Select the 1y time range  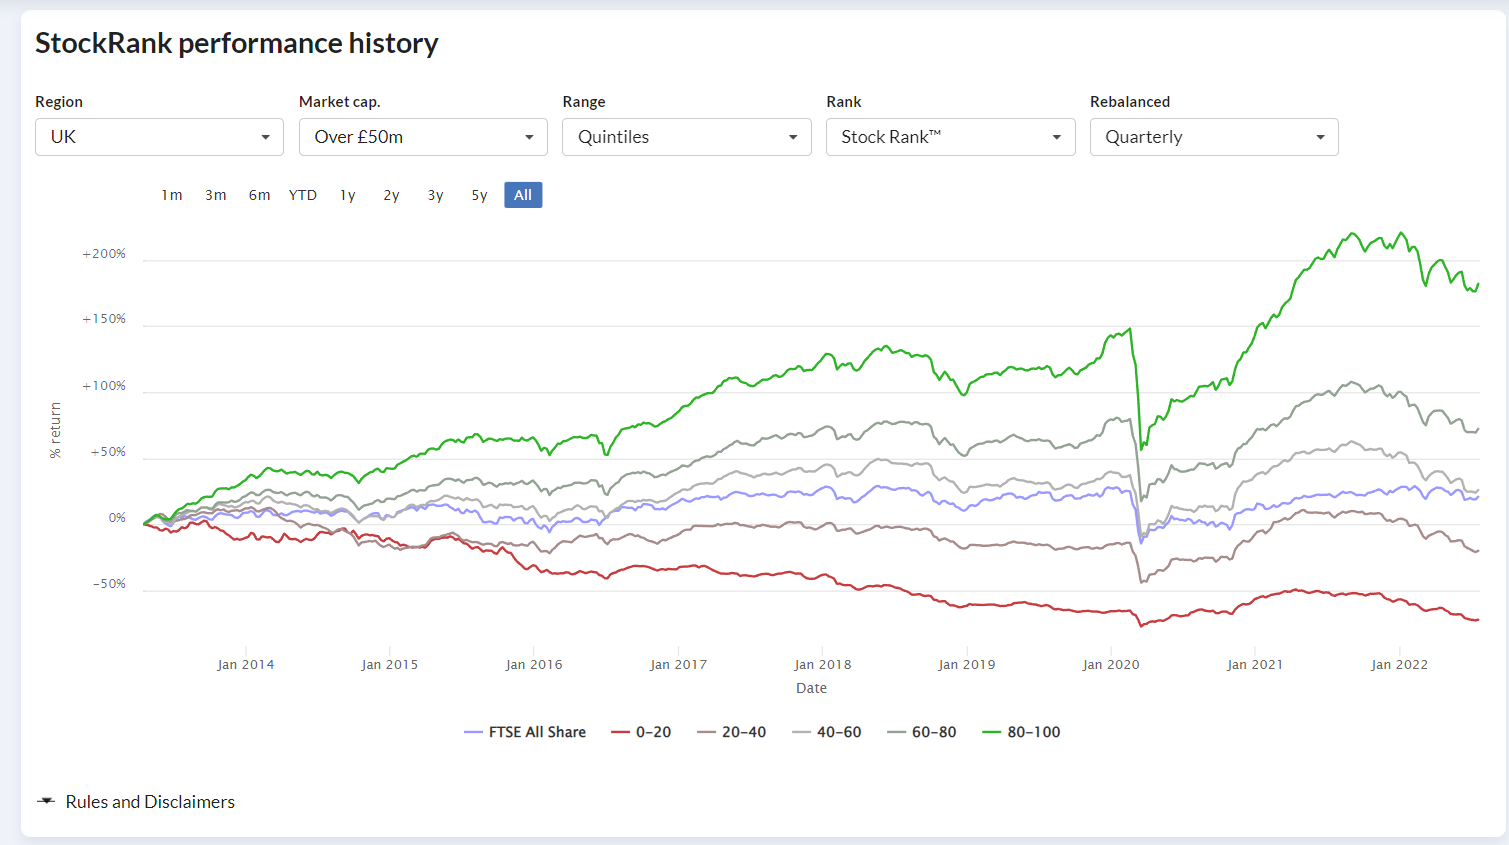348,195
